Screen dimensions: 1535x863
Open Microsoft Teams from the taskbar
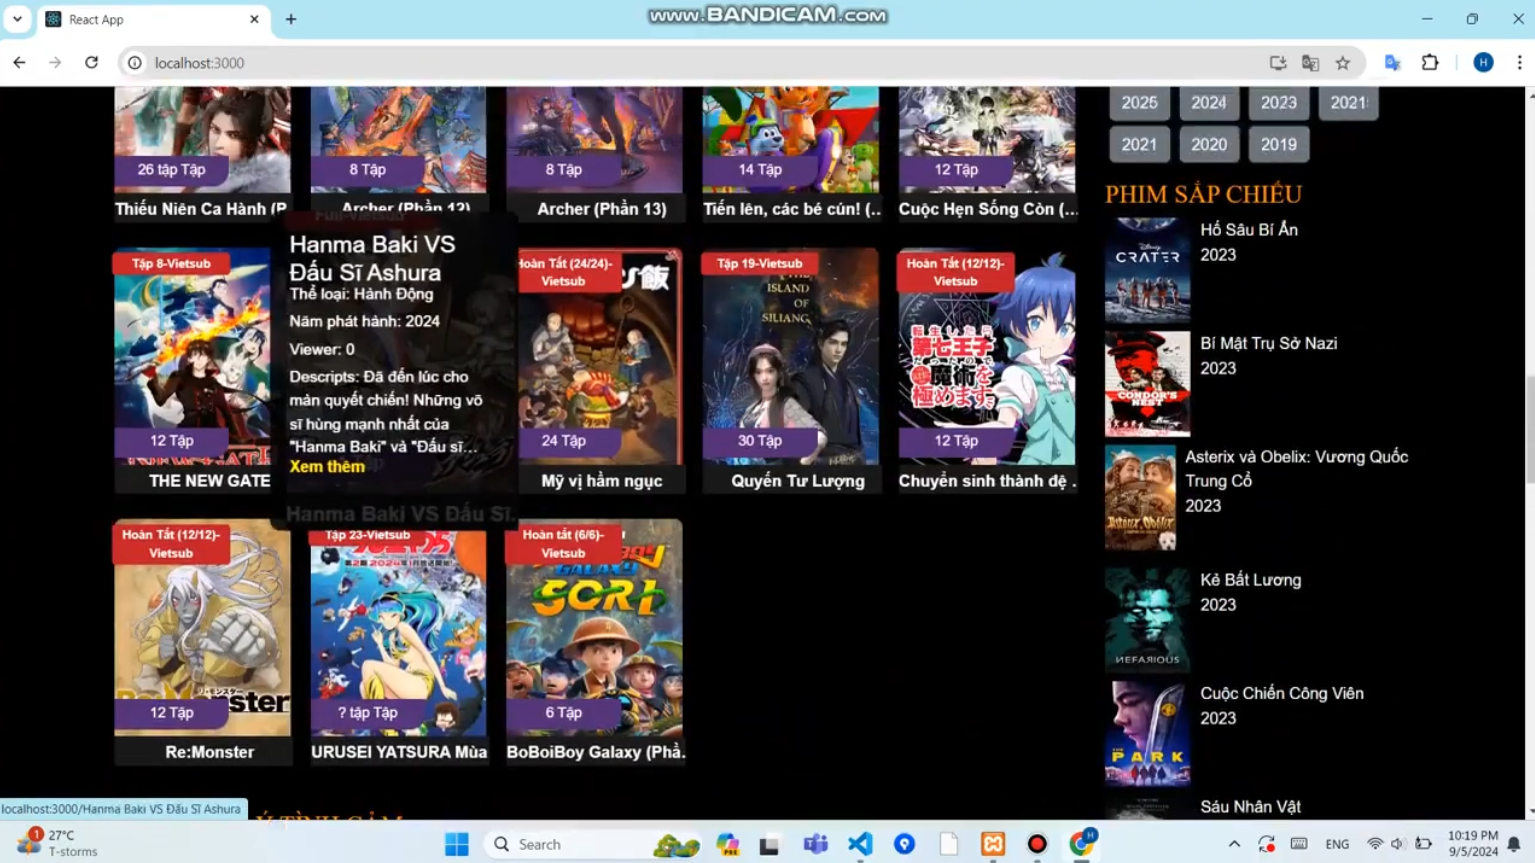click(x=815, y=844)
